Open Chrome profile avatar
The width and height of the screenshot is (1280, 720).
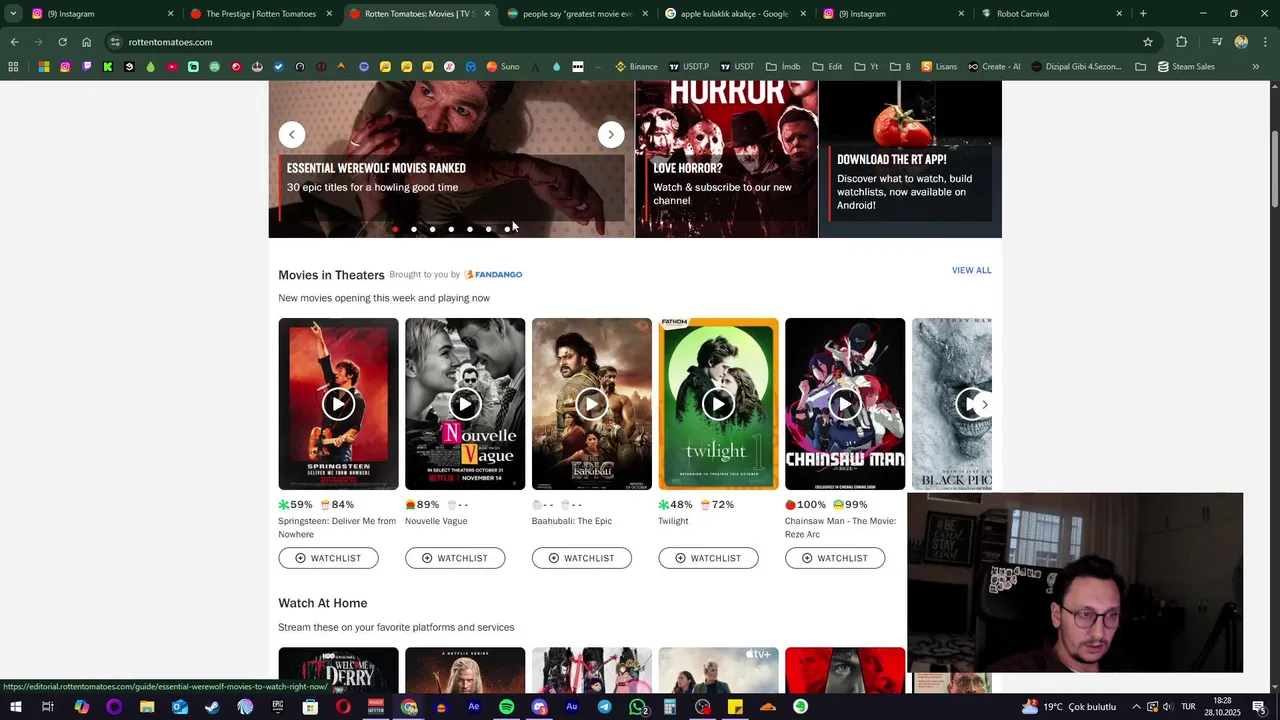pyautogui.click(x=1241, y=42)
